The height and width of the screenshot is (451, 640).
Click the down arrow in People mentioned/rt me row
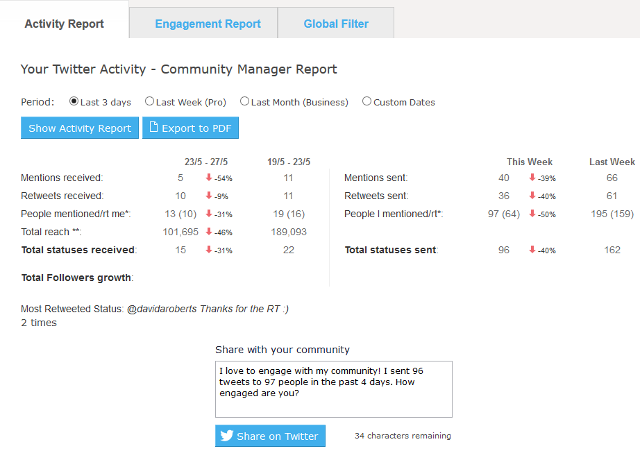[209, 213]
